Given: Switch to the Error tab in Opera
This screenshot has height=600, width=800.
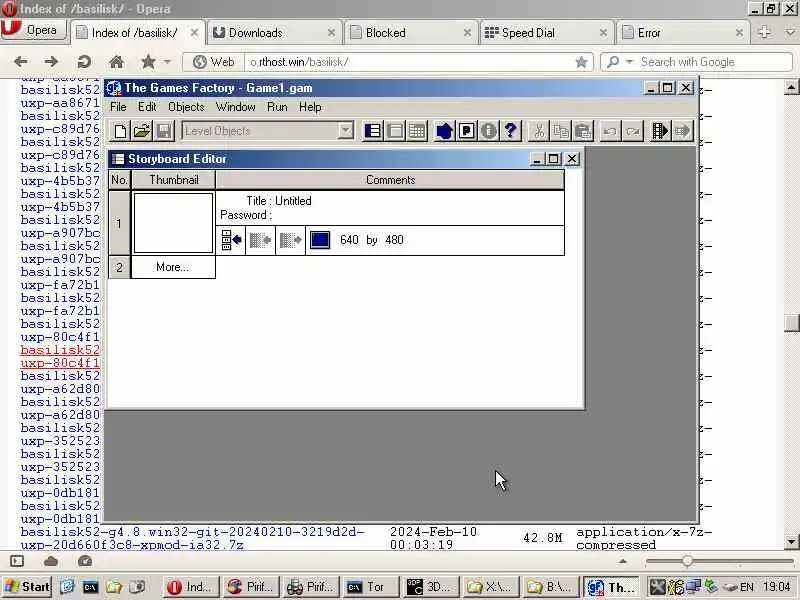Looking at the screenshot, I should point(683,33).
